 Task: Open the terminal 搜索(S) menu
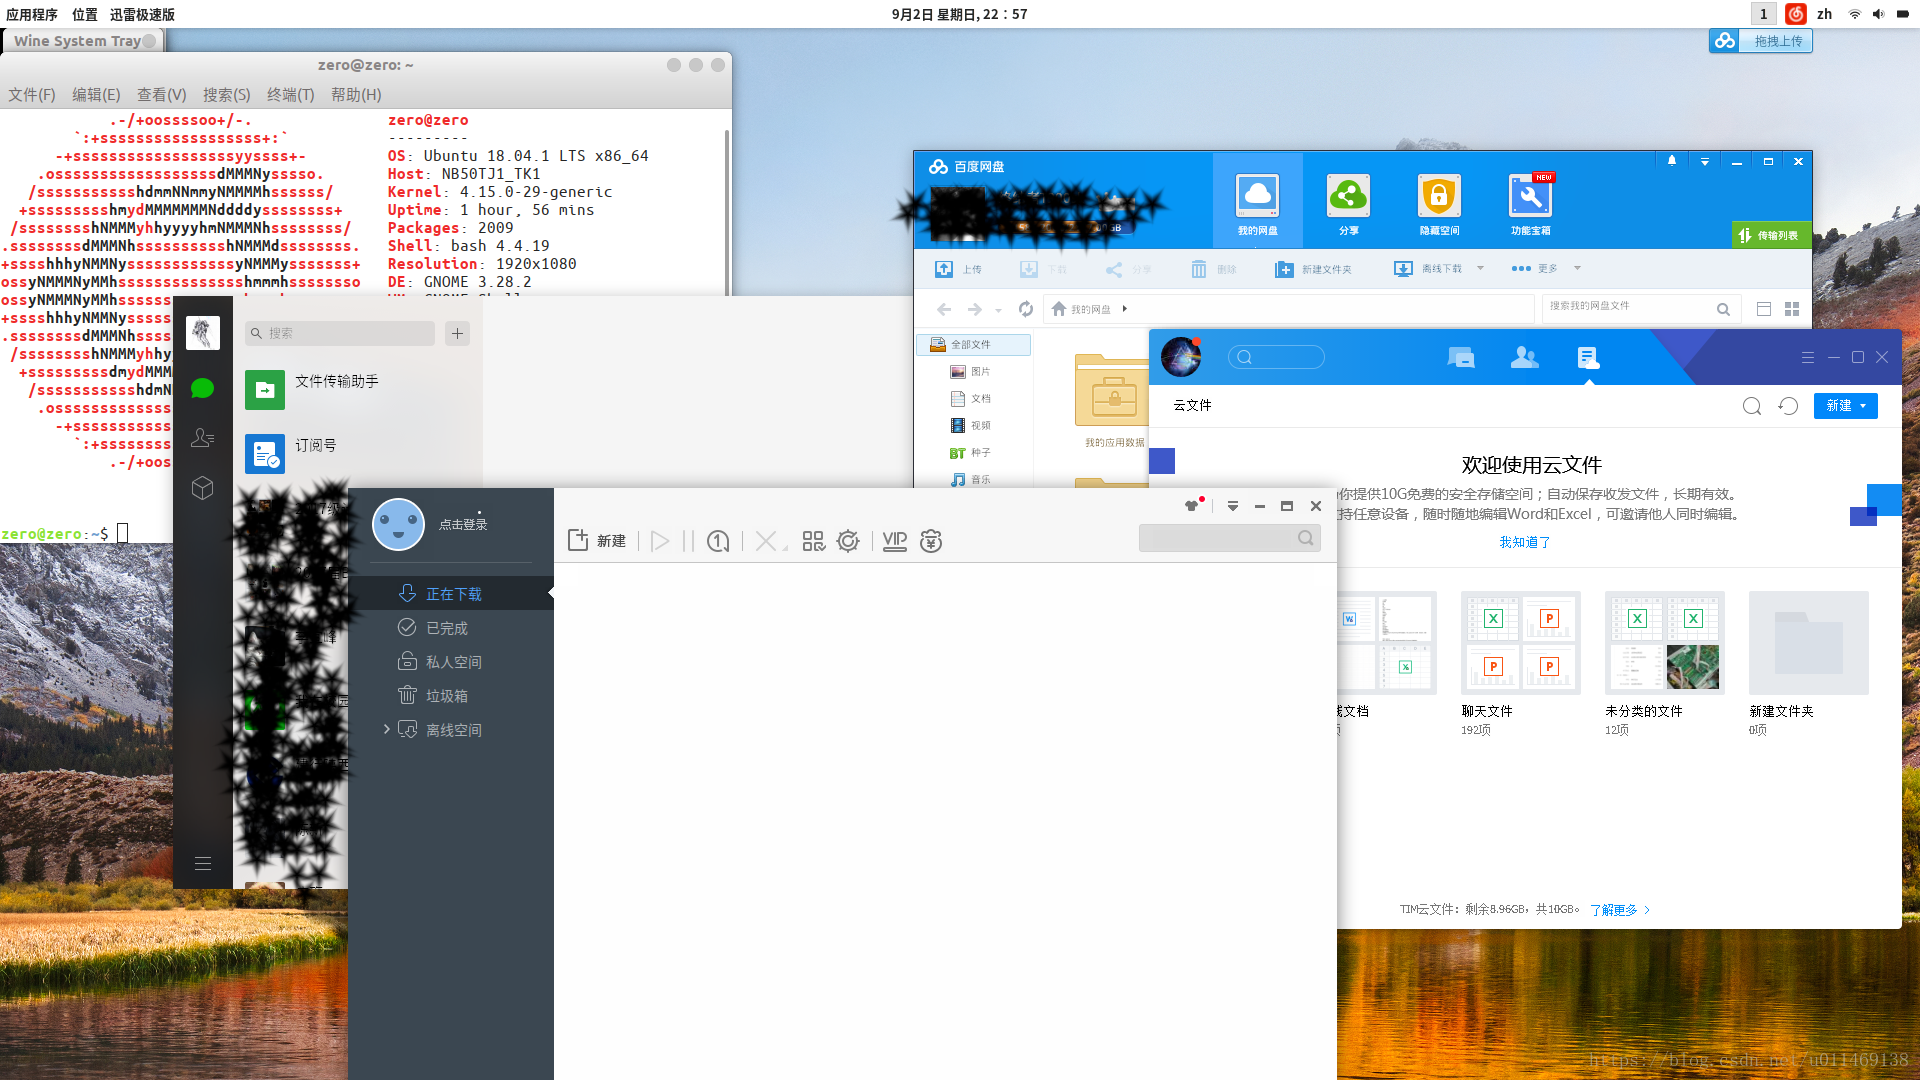coord(226,94)
